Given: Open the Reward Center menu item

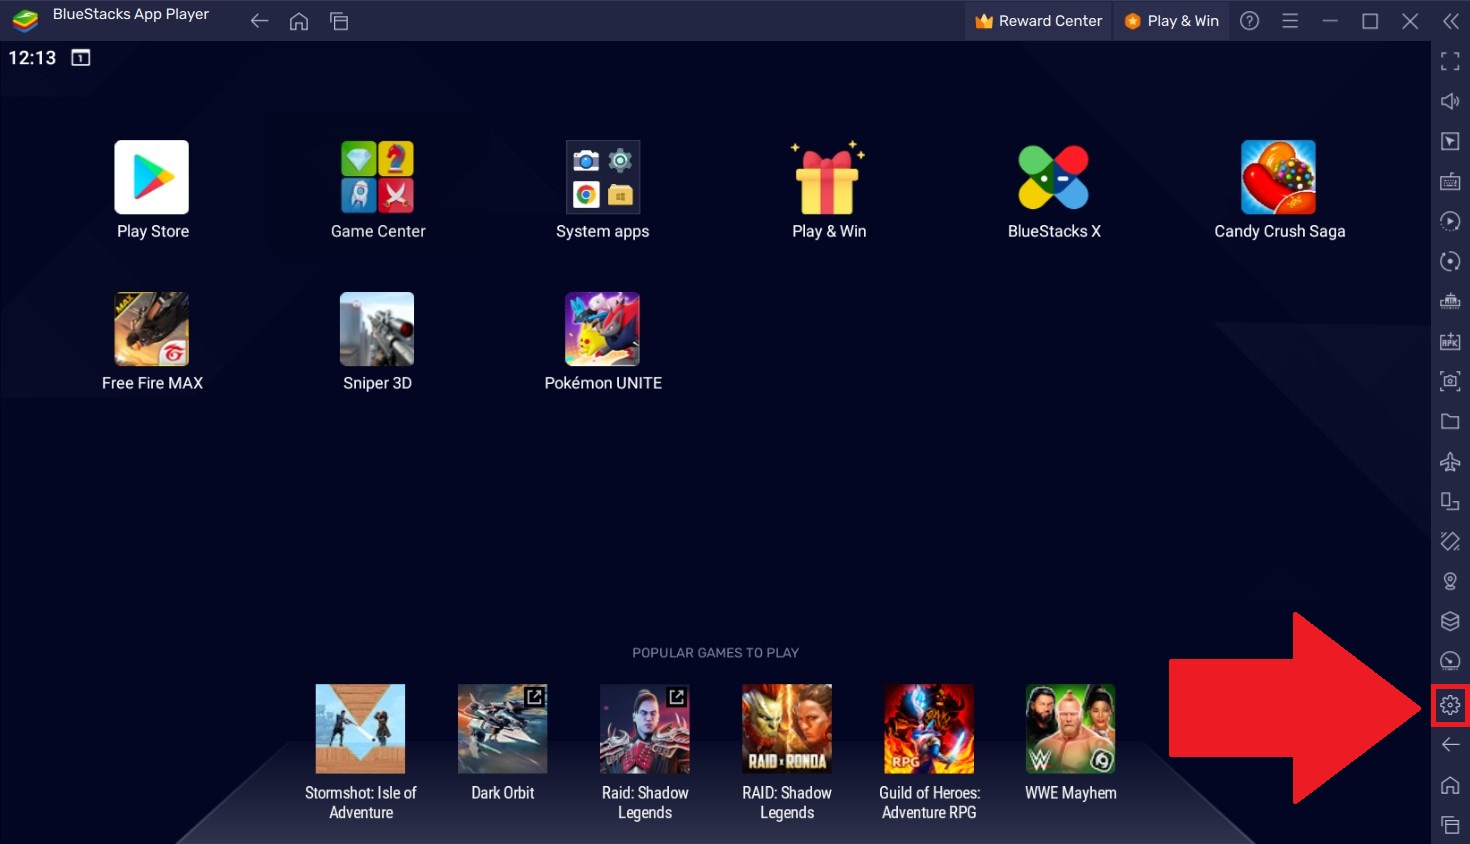Looking at the screenshot, I should 1037,20.
